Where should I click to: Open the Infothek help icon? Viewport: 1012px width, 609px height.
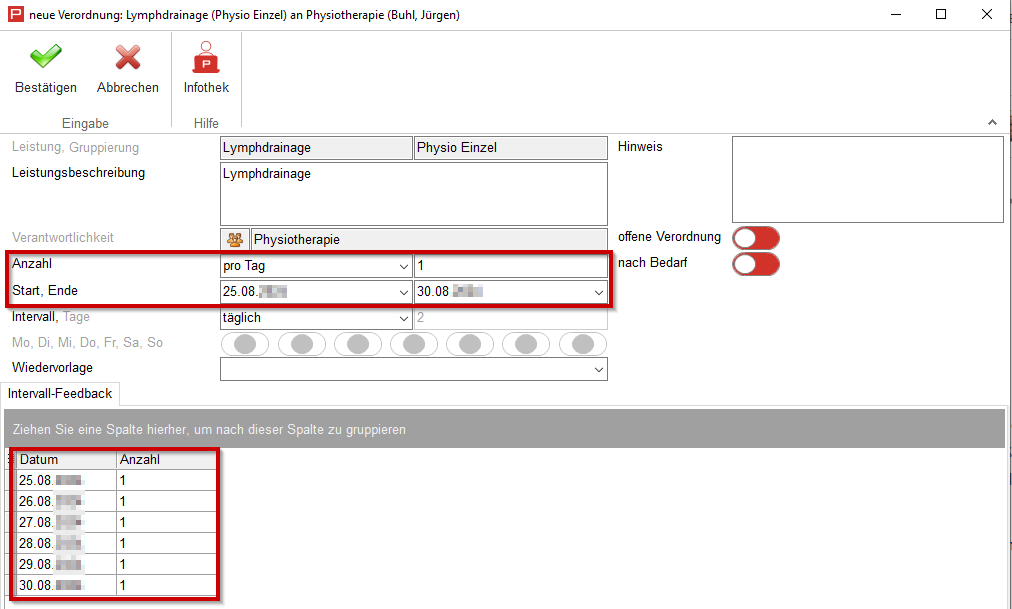pyautogui.click(x=206, y=57)
